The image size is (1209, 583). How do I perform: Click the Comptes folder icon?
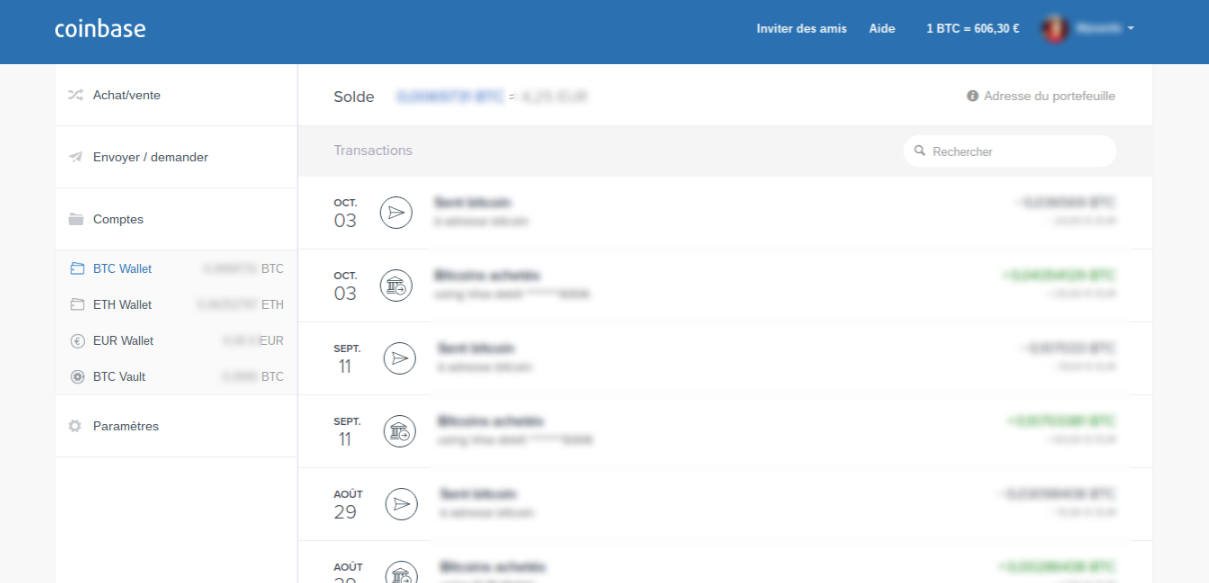(76, 219)
